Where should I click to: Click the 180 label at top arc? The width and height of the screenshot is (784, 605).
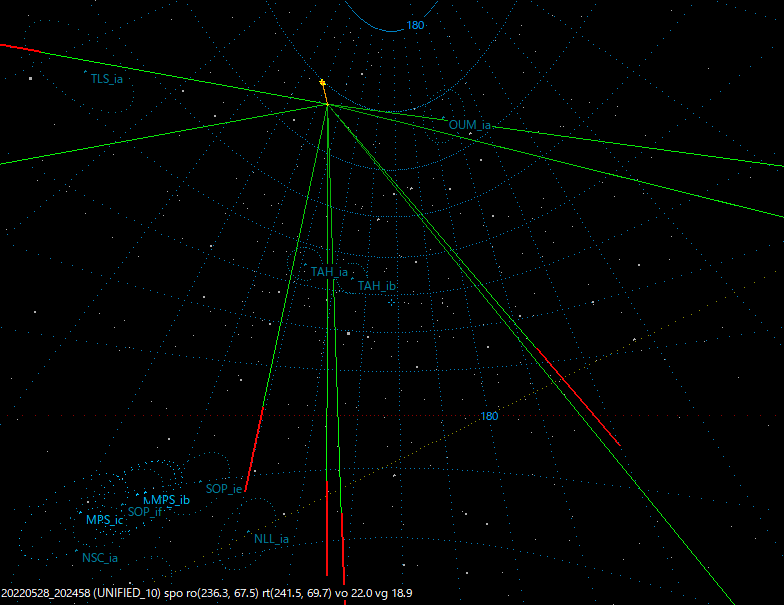[x=415, y=25]
